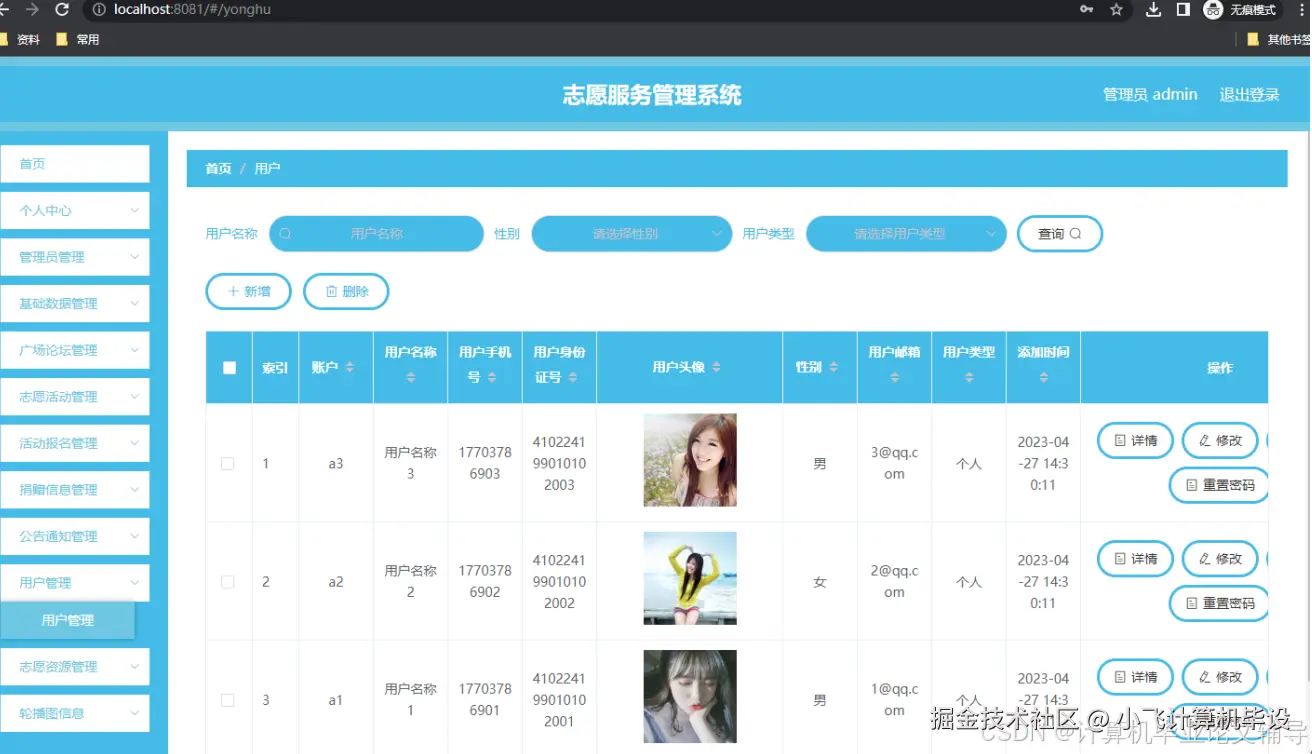1312x754 pixels.
Task: Open the avatar thumbnail of user a3
Action: click(x=690, y=460)
